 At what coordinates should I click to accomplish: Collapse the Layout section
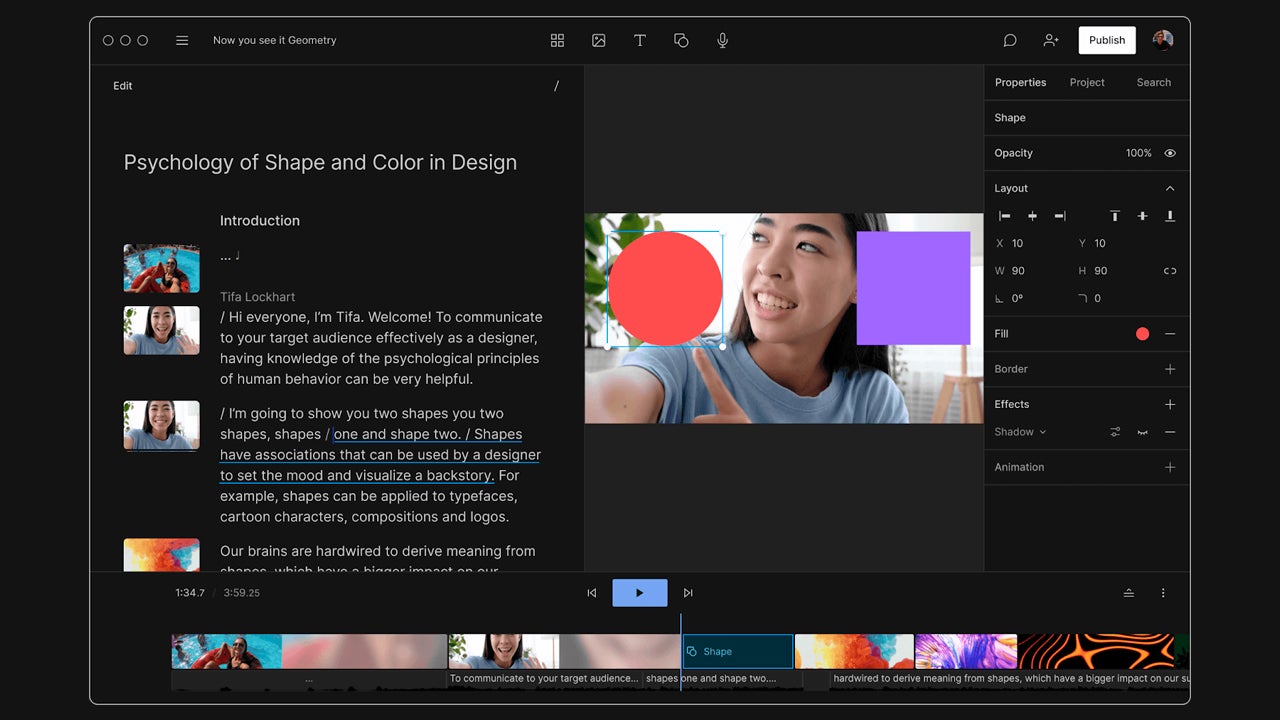point(1170,188)
